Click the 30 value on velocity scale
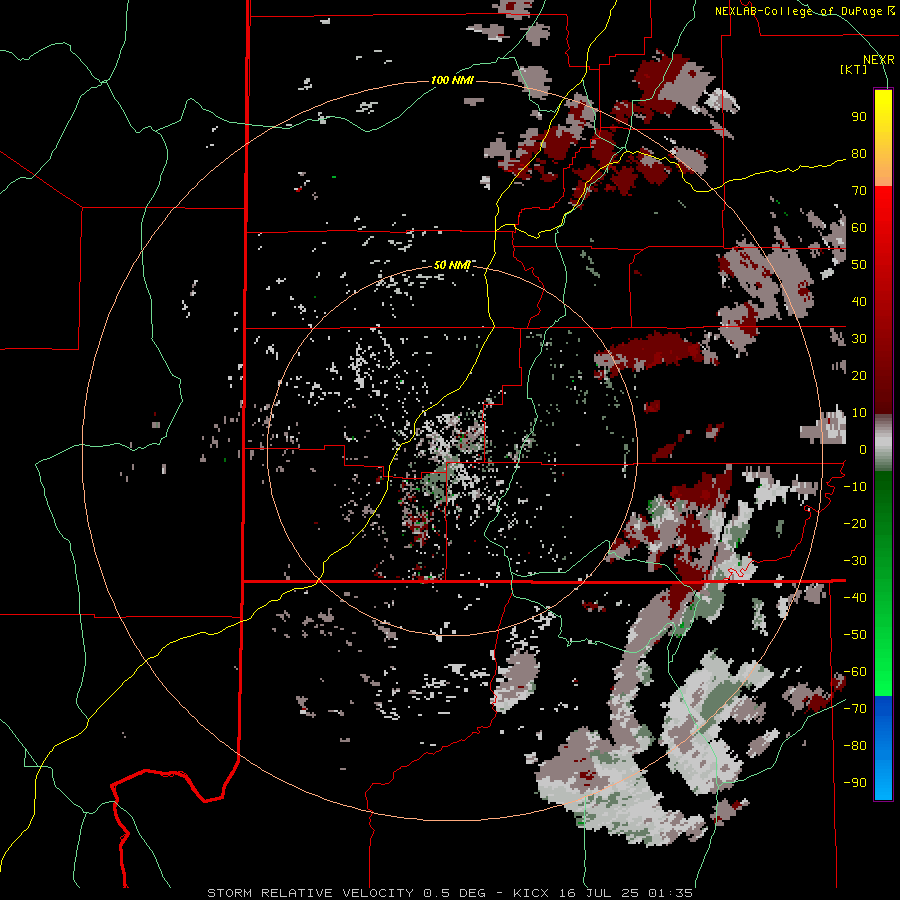Screen dimensions: 900x900 (859, 339)
